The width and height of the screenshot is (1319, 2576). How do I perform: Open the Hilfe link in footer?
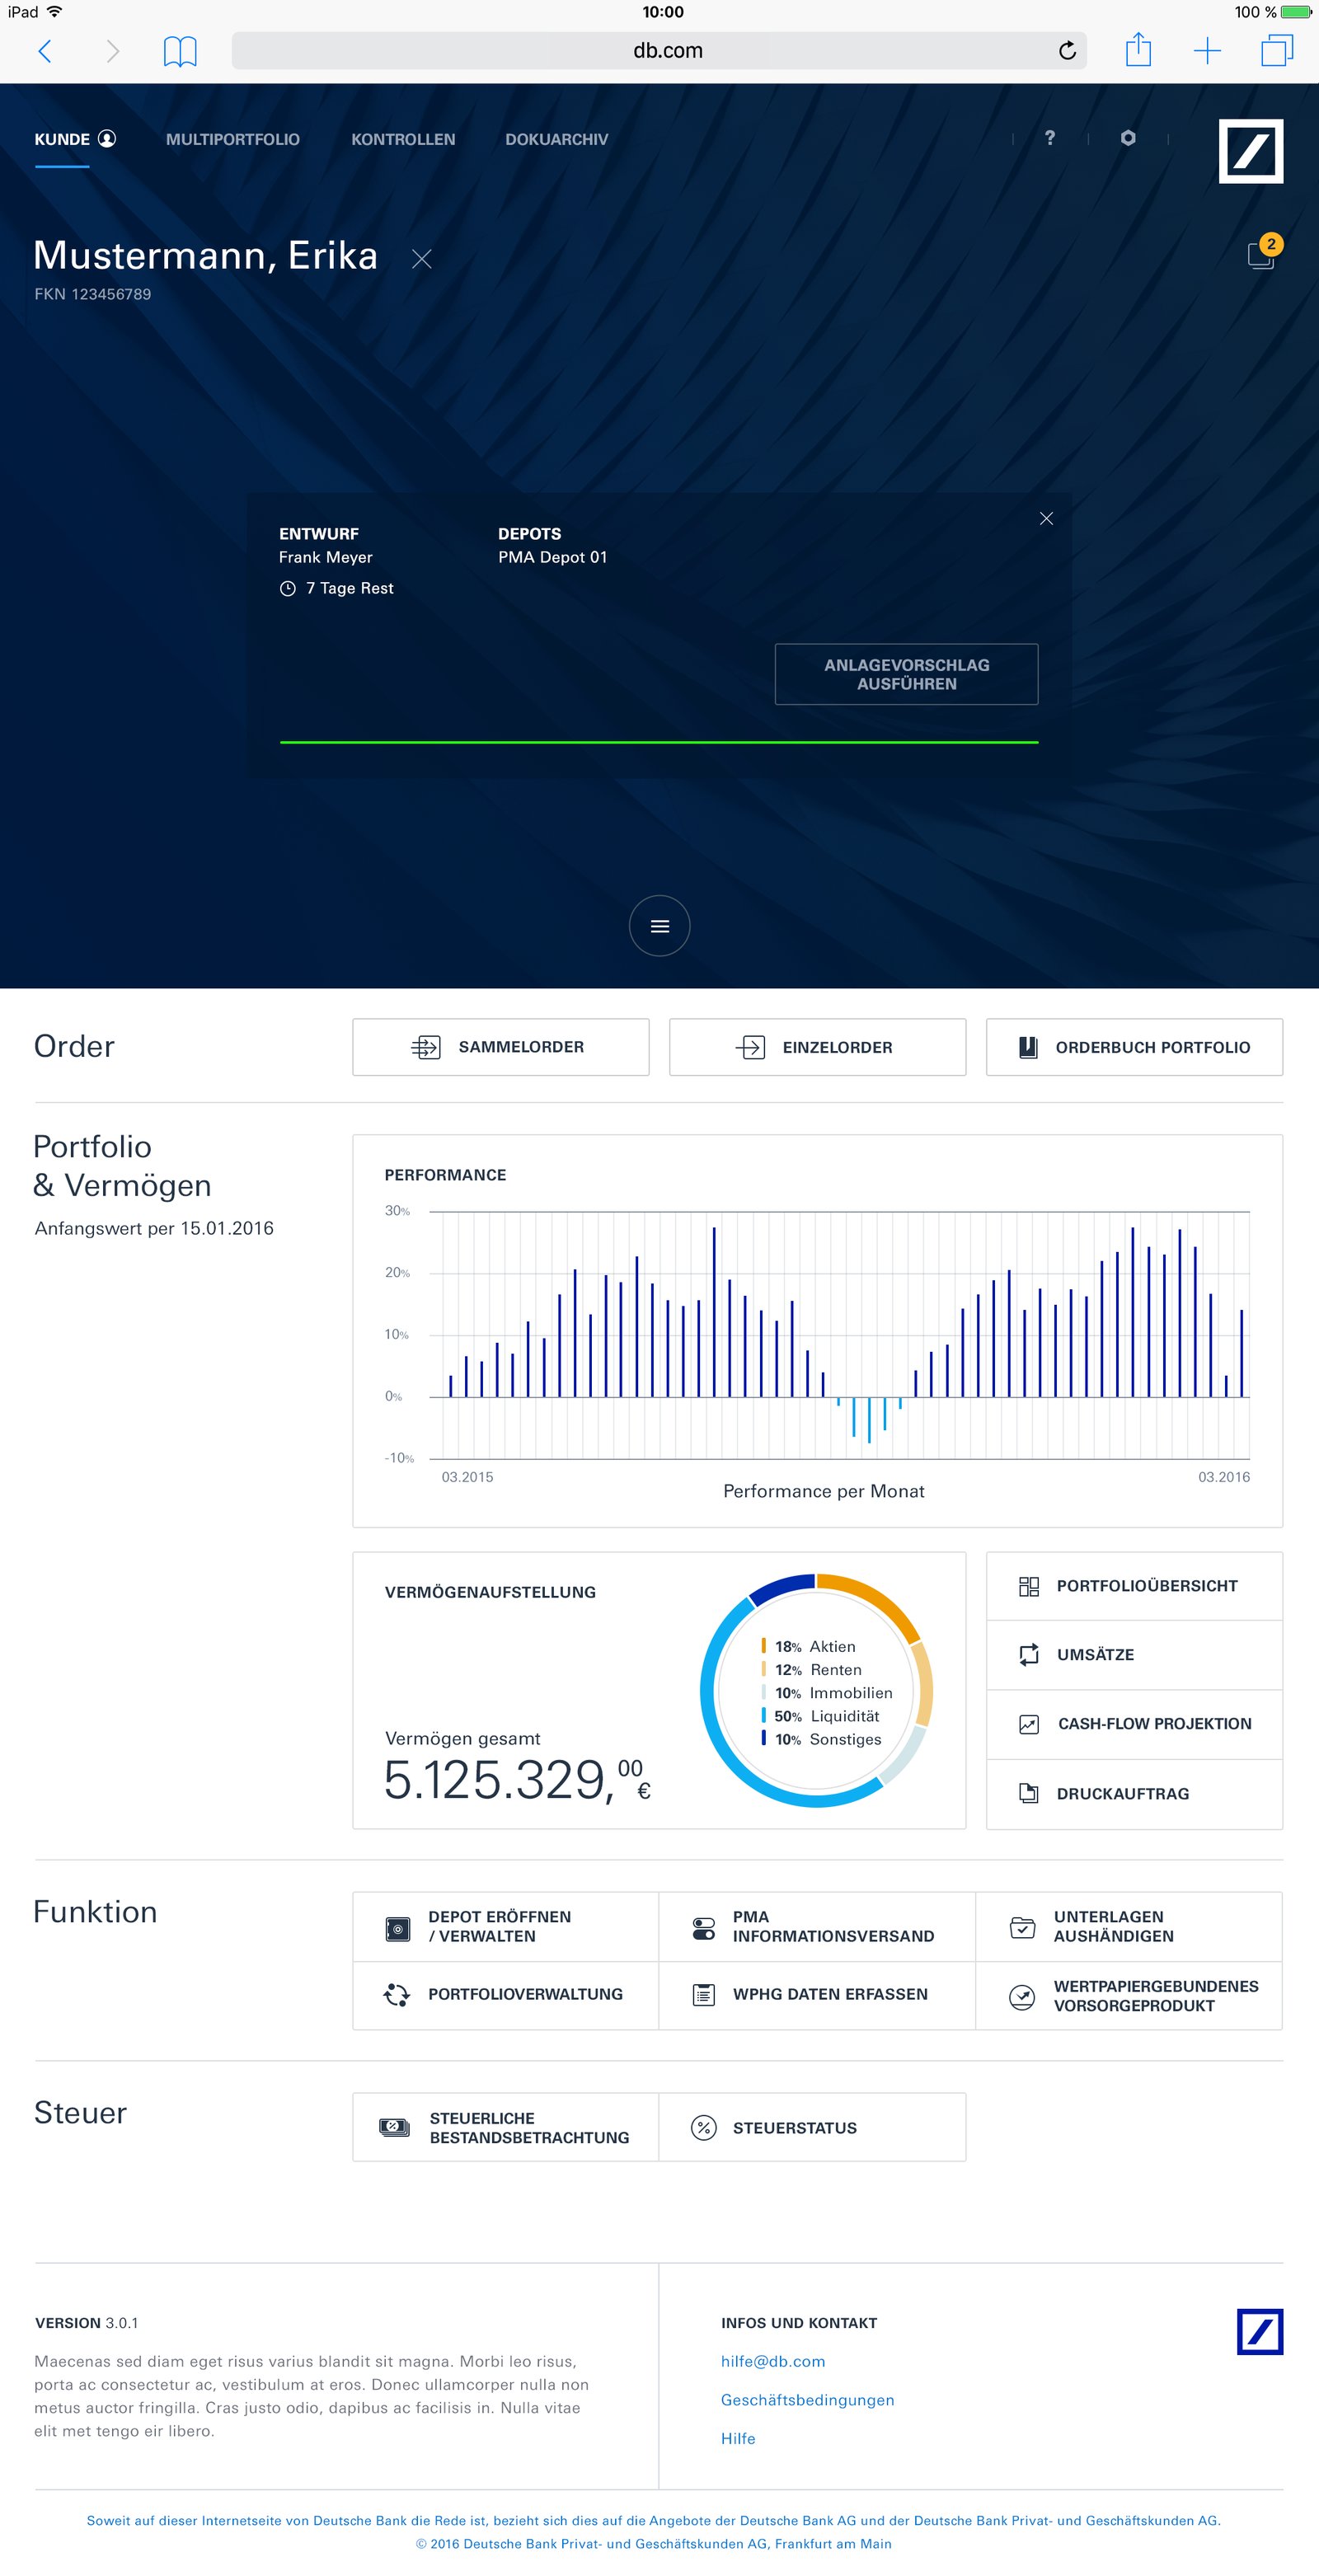coord(738,2438)
